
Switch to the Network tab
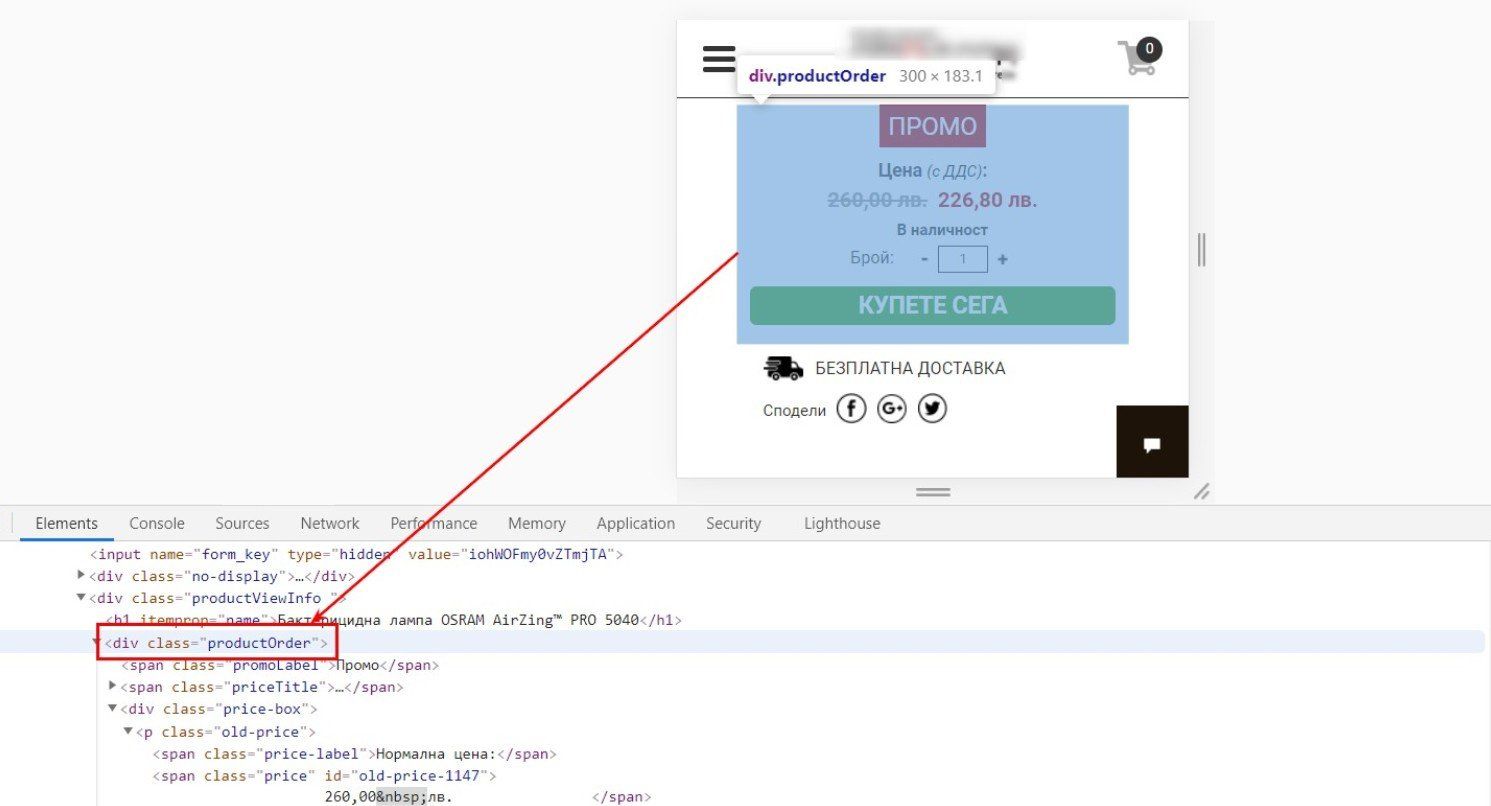pyautogui.click(x=330, y=523)
